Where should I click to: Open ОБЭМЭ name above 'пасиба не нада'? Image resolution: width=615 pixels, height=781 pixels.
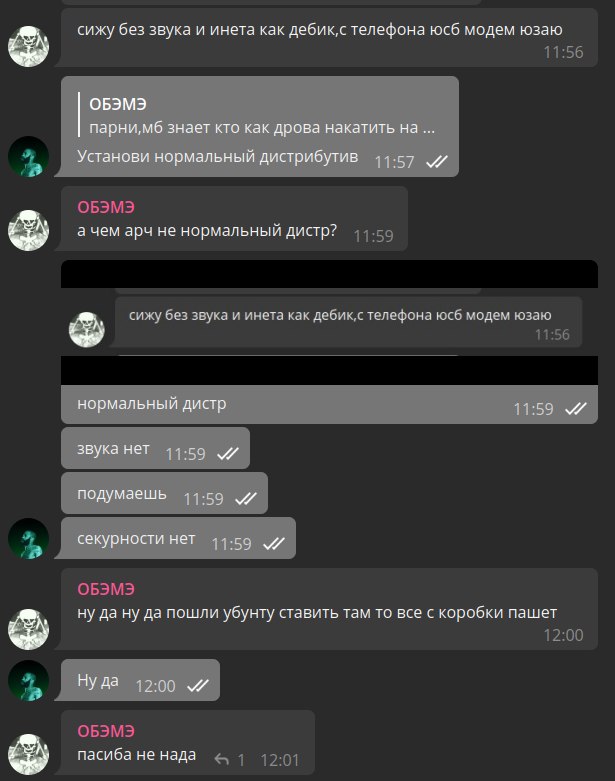pos(106,731)
